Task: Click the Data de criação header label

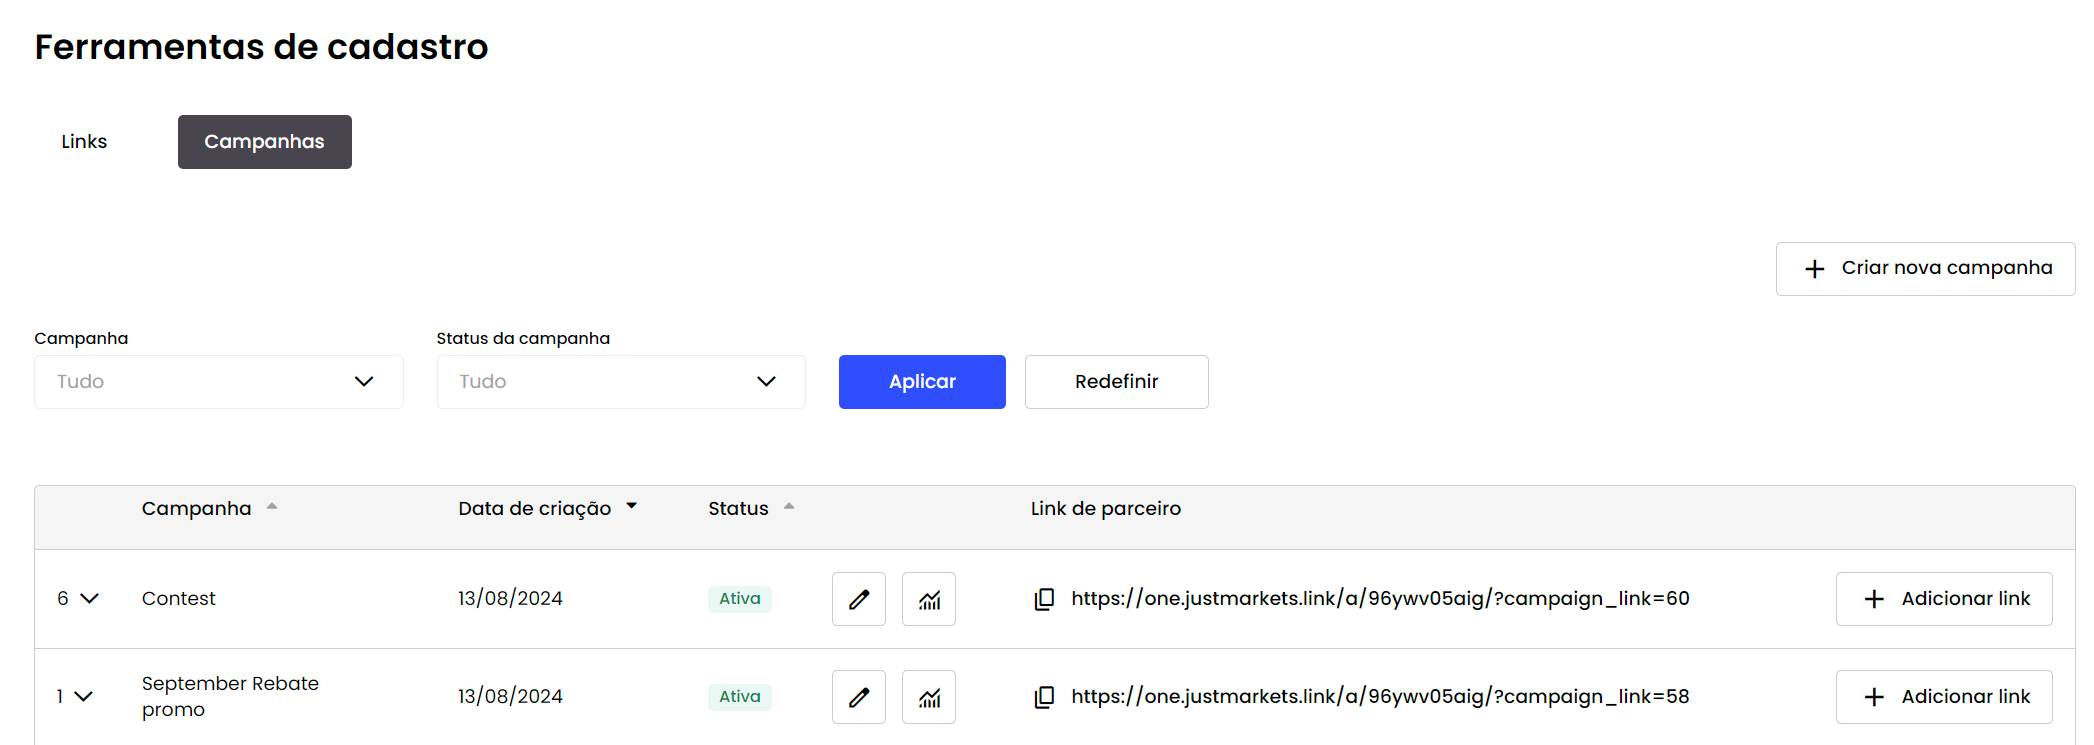Action: (x=534, y=508)
